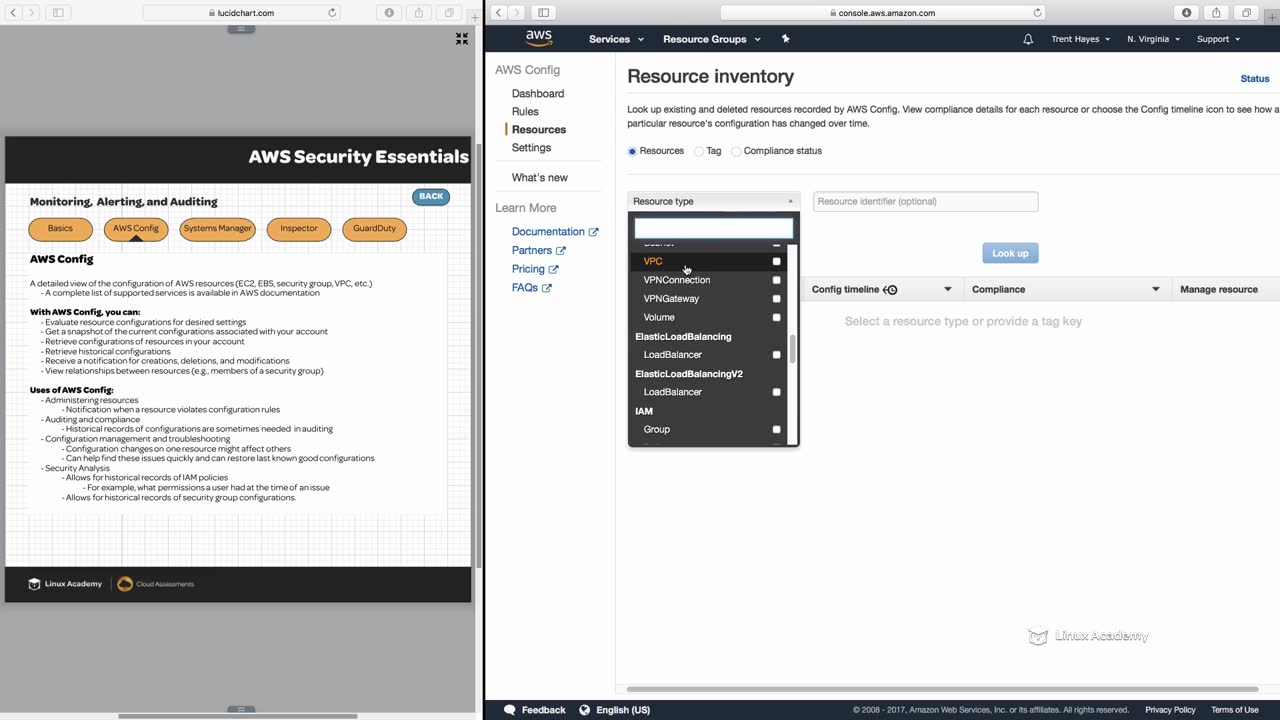This screenshot has width=1280, height=720.
Task: Open the share menu for the AWS console page
Action: (x=1216, y=13)
